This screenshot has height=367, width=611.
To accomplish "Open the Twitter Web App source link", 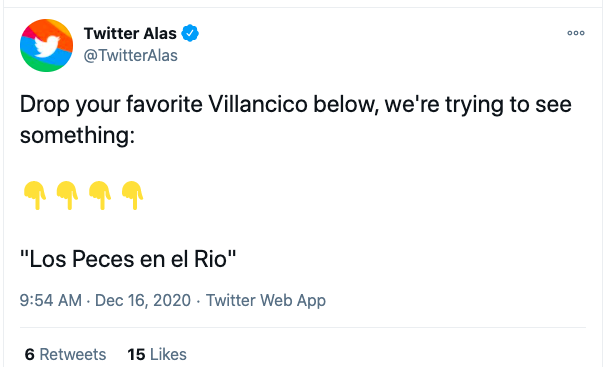I will pyautogui.click(x=266, y=301).
